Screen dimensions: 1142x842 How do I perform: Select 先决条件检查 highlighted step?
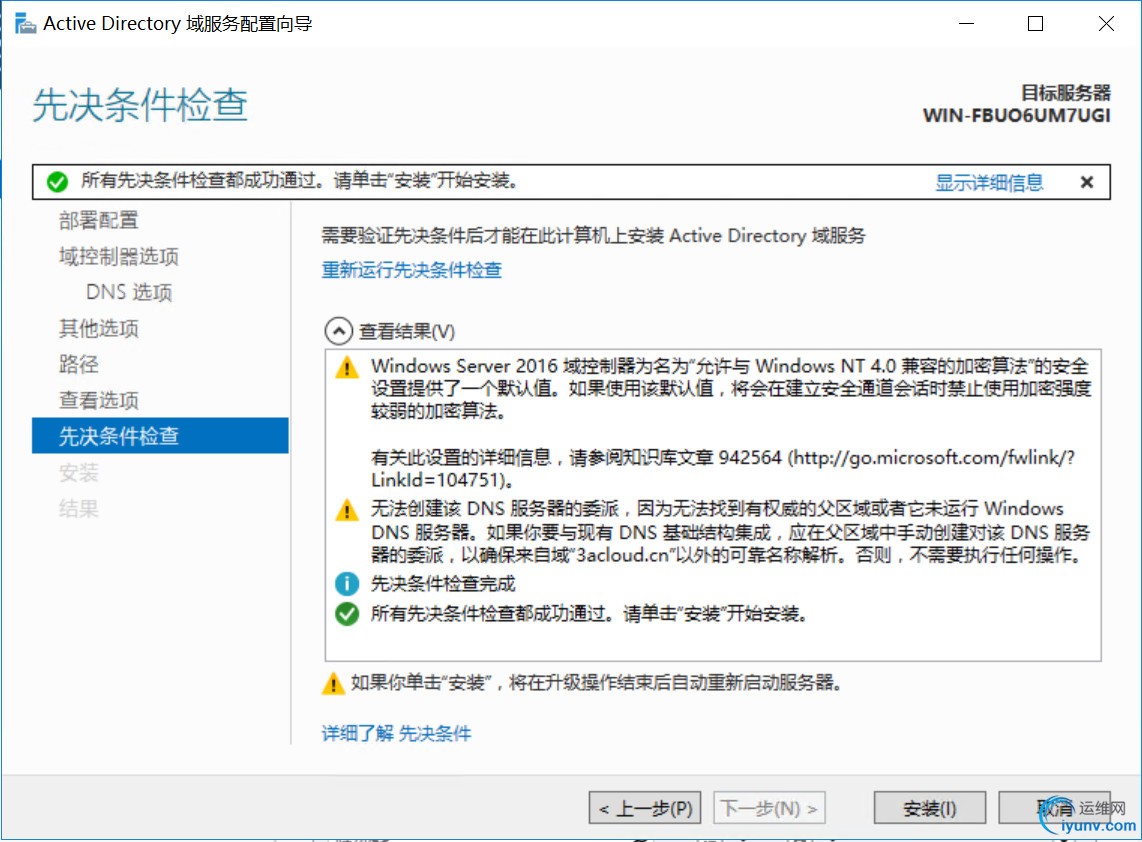pyautogui.click(x=160, y=436)
